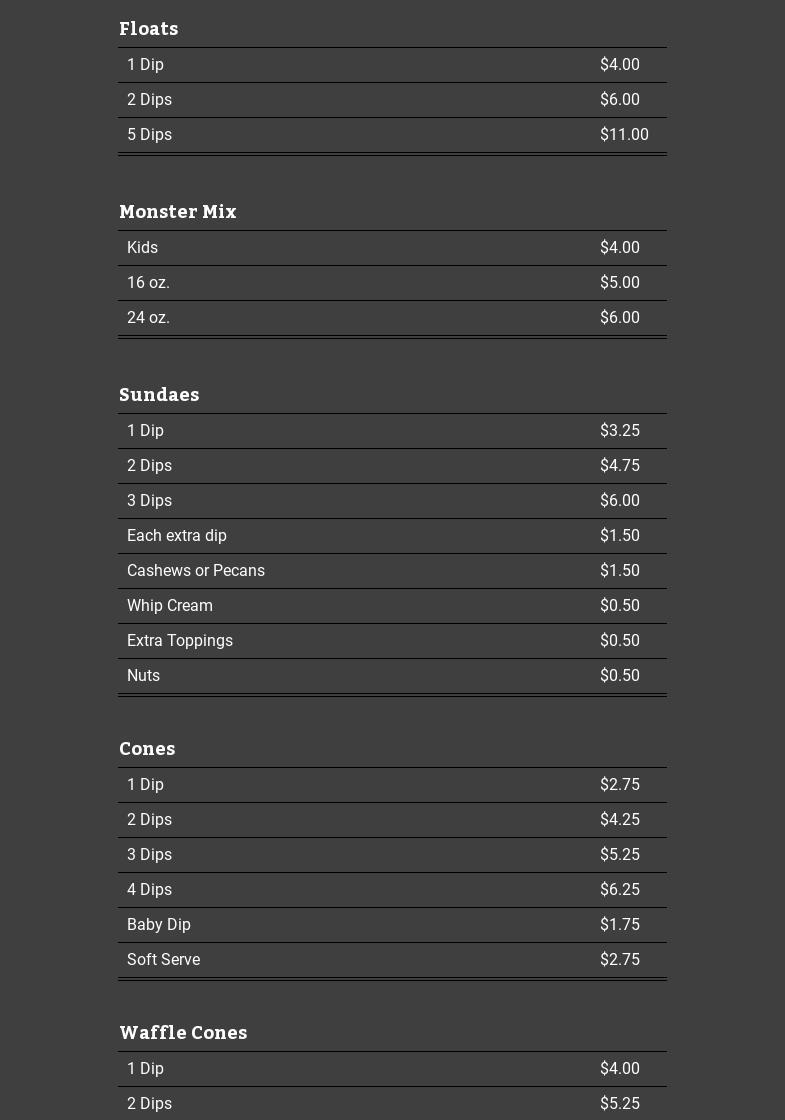Choose the Cashews or Pecans row

click(x=392, y=571)
